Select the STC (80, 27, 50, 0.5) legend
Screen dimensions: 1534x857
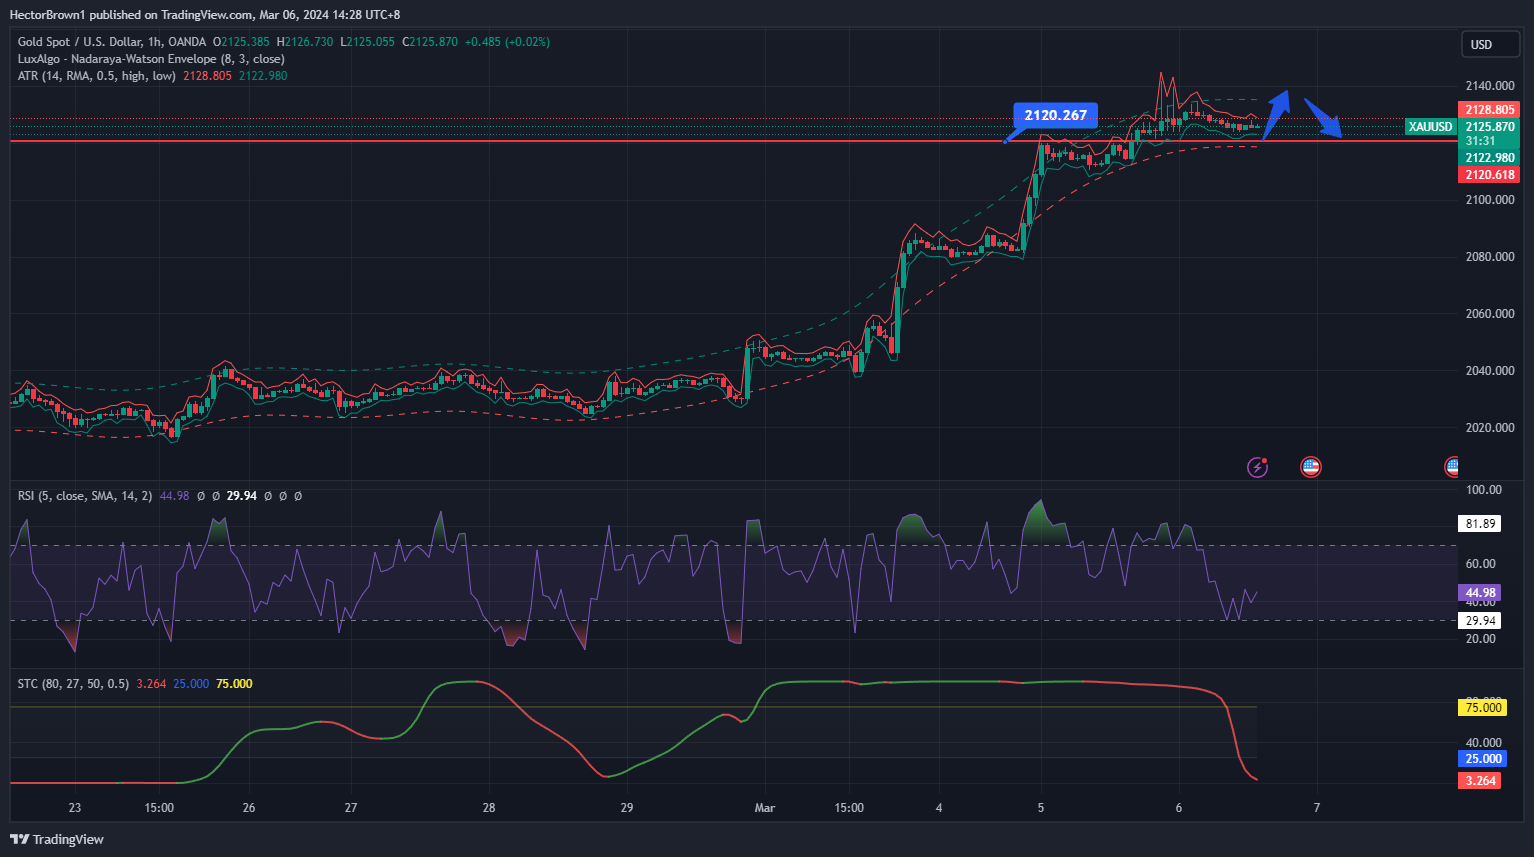click(x=73, y=684)
